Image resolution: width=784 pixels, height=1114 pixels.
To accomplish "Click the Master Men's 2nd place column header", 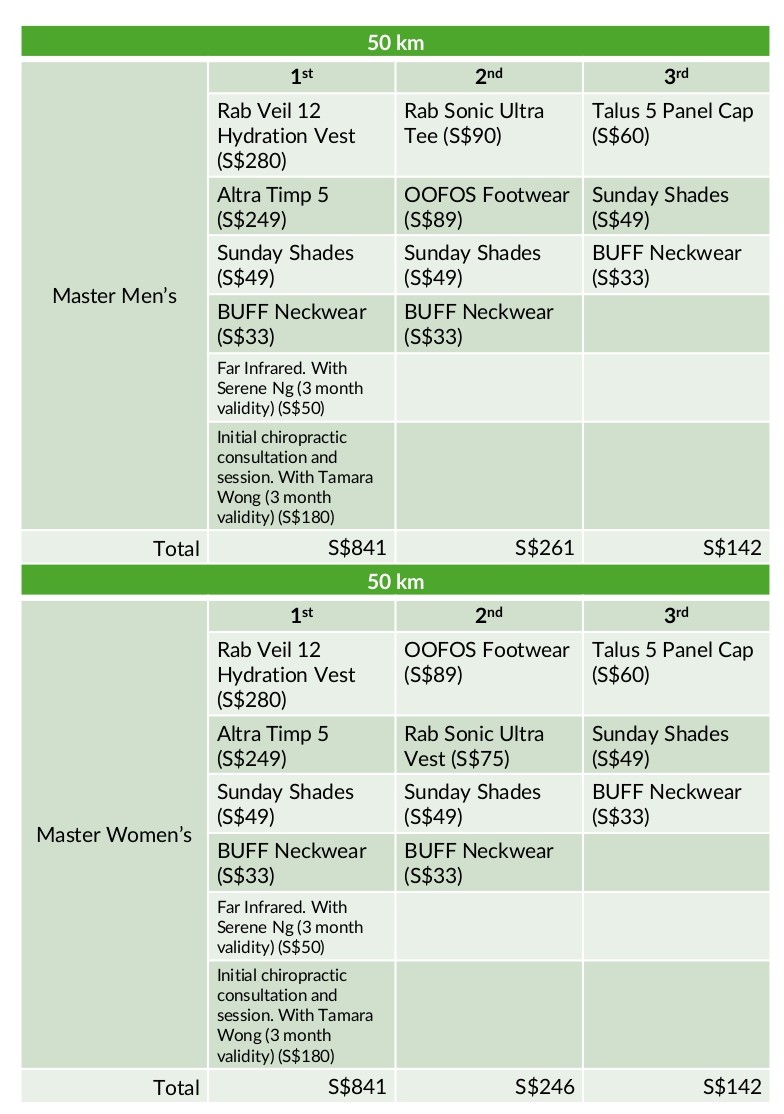I will (489, 77).
